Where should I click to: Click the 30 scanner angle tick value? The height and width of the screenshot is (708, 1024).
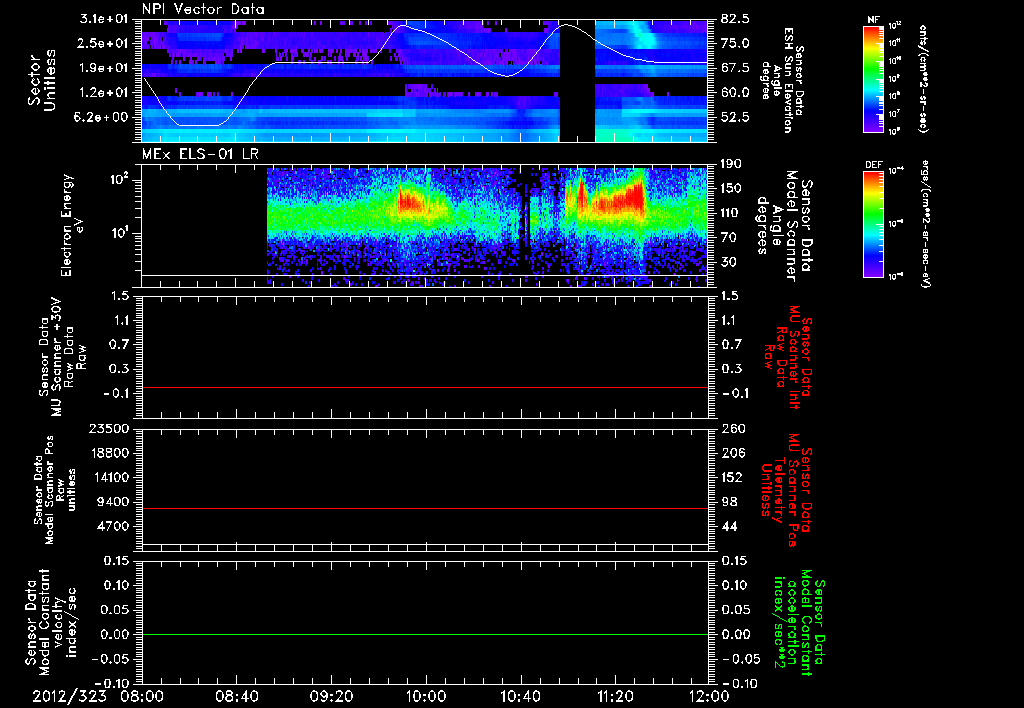click(730, 262)
